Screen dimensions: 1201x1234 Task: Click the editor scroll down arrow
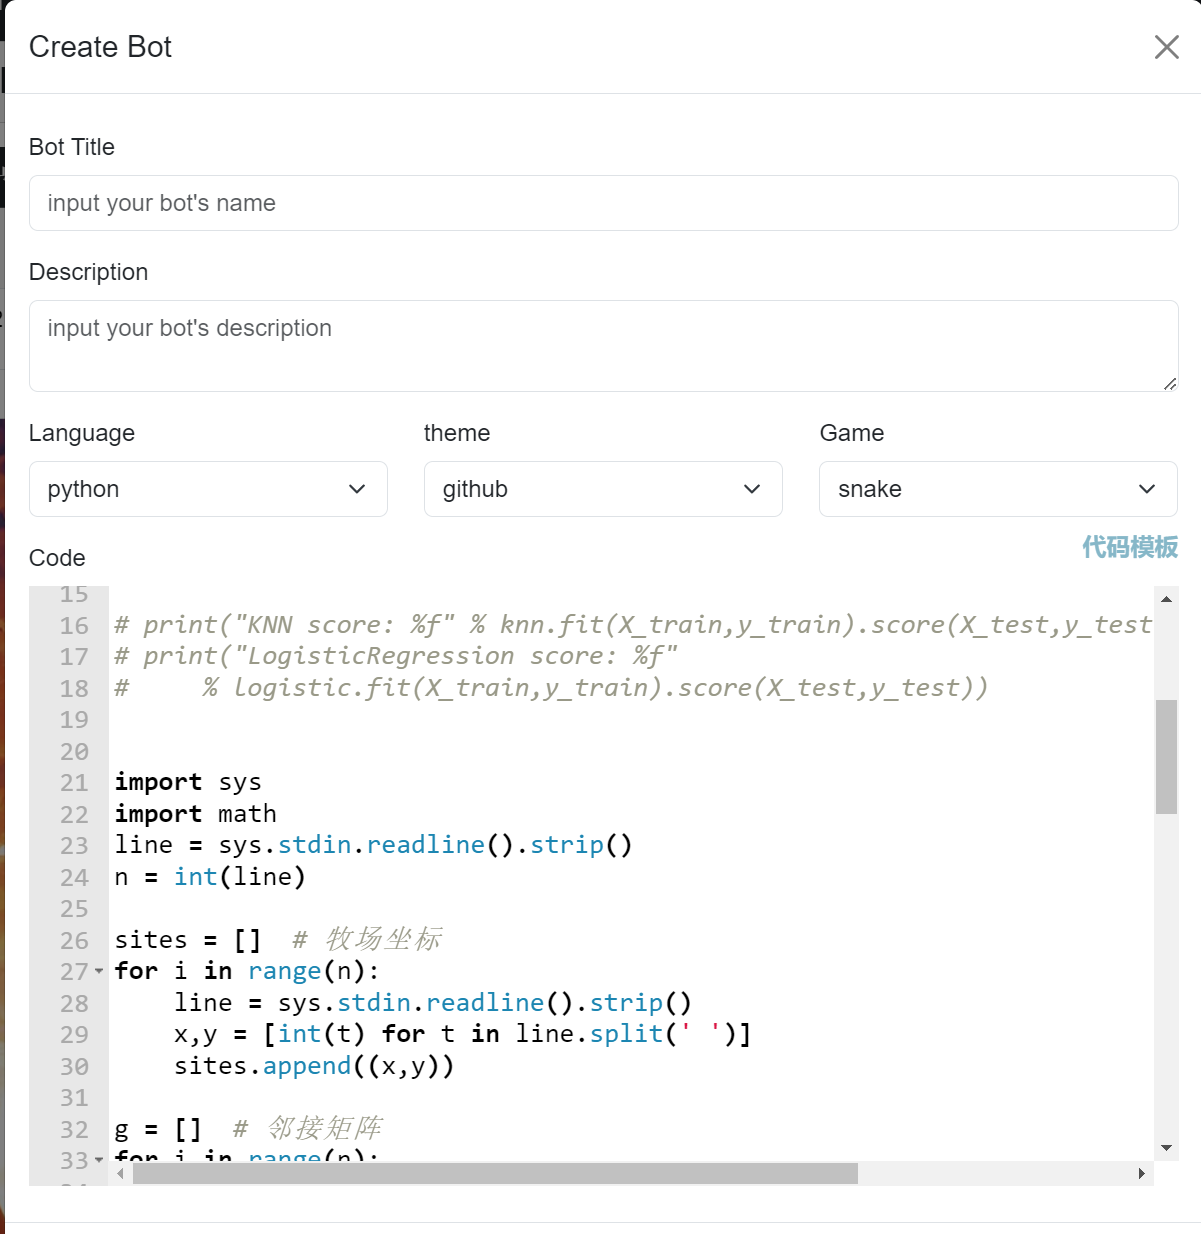(1166, 1148)
